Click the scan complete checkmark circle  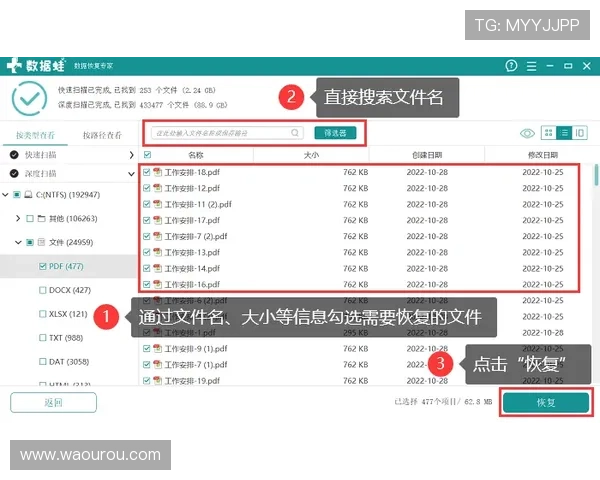(29, 98)
